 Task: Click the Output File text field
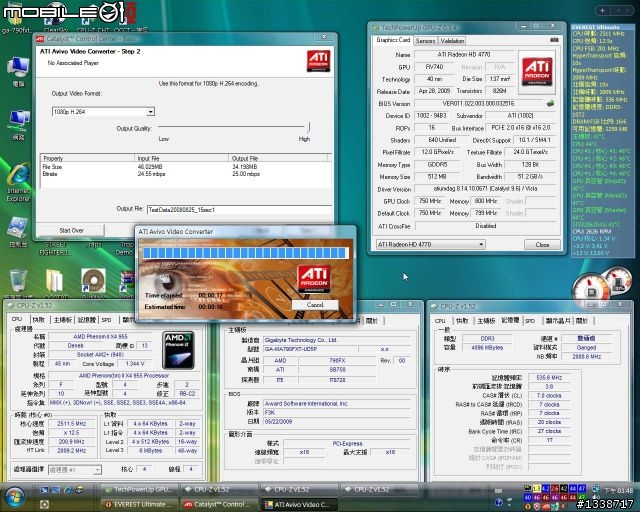[239, 209]
